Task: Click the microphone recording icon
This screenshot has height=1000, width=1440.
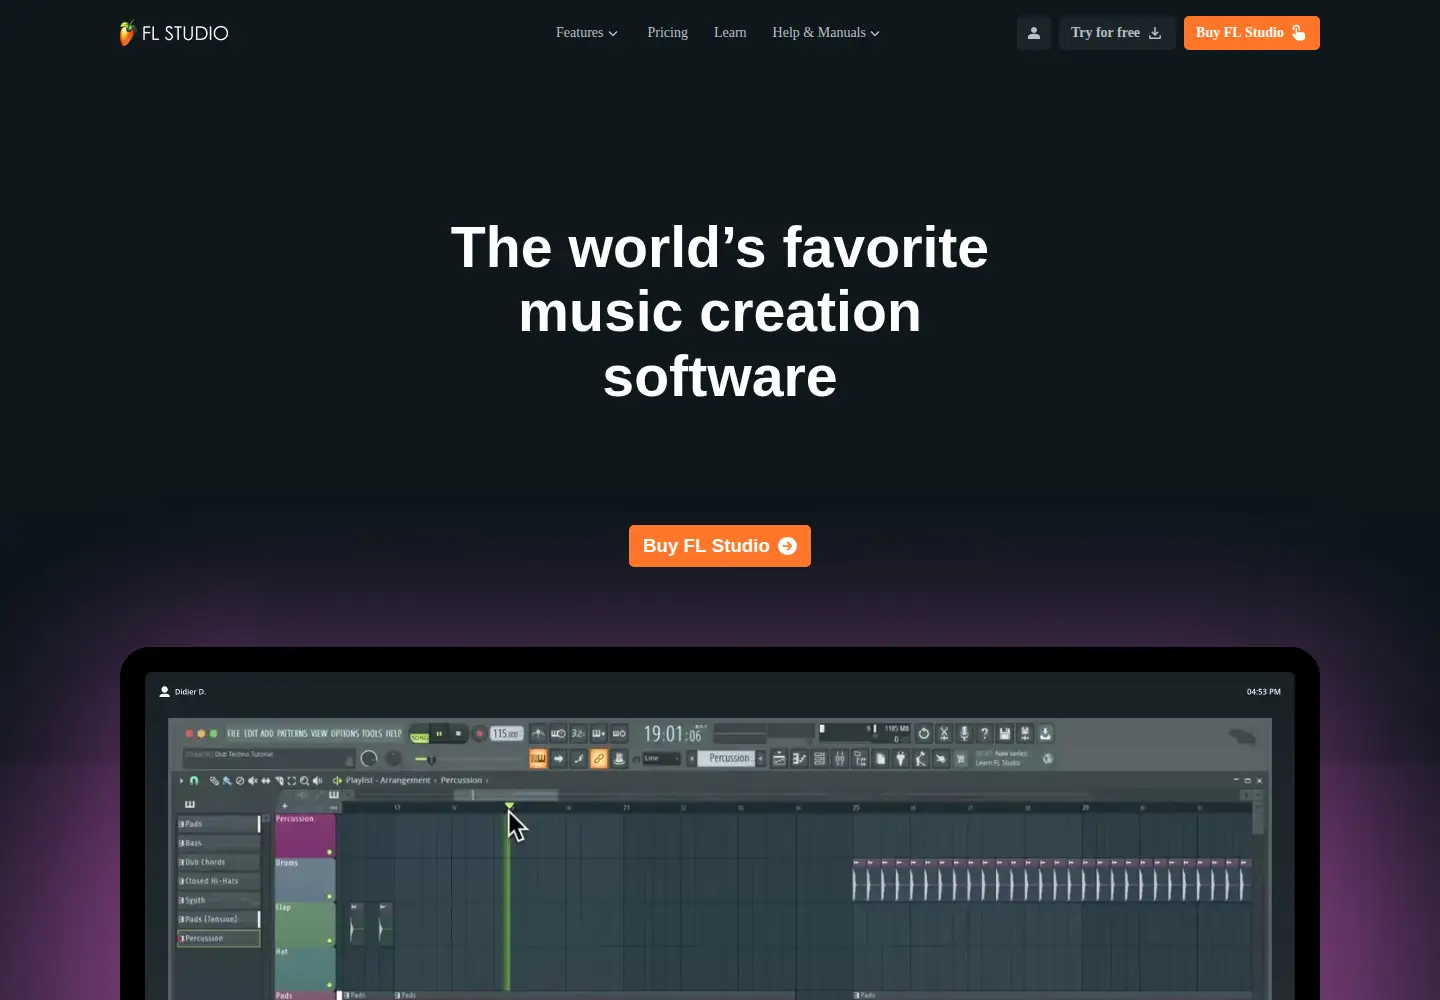Action: (x=964, y=733)
